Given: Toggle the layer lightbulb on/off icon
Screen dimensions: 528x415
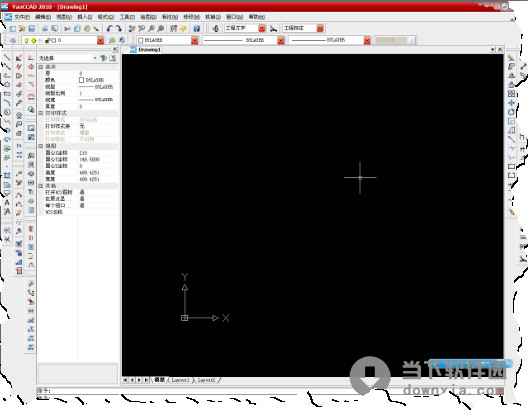Looking at the screenshot, I should click(x=26, y=40).
